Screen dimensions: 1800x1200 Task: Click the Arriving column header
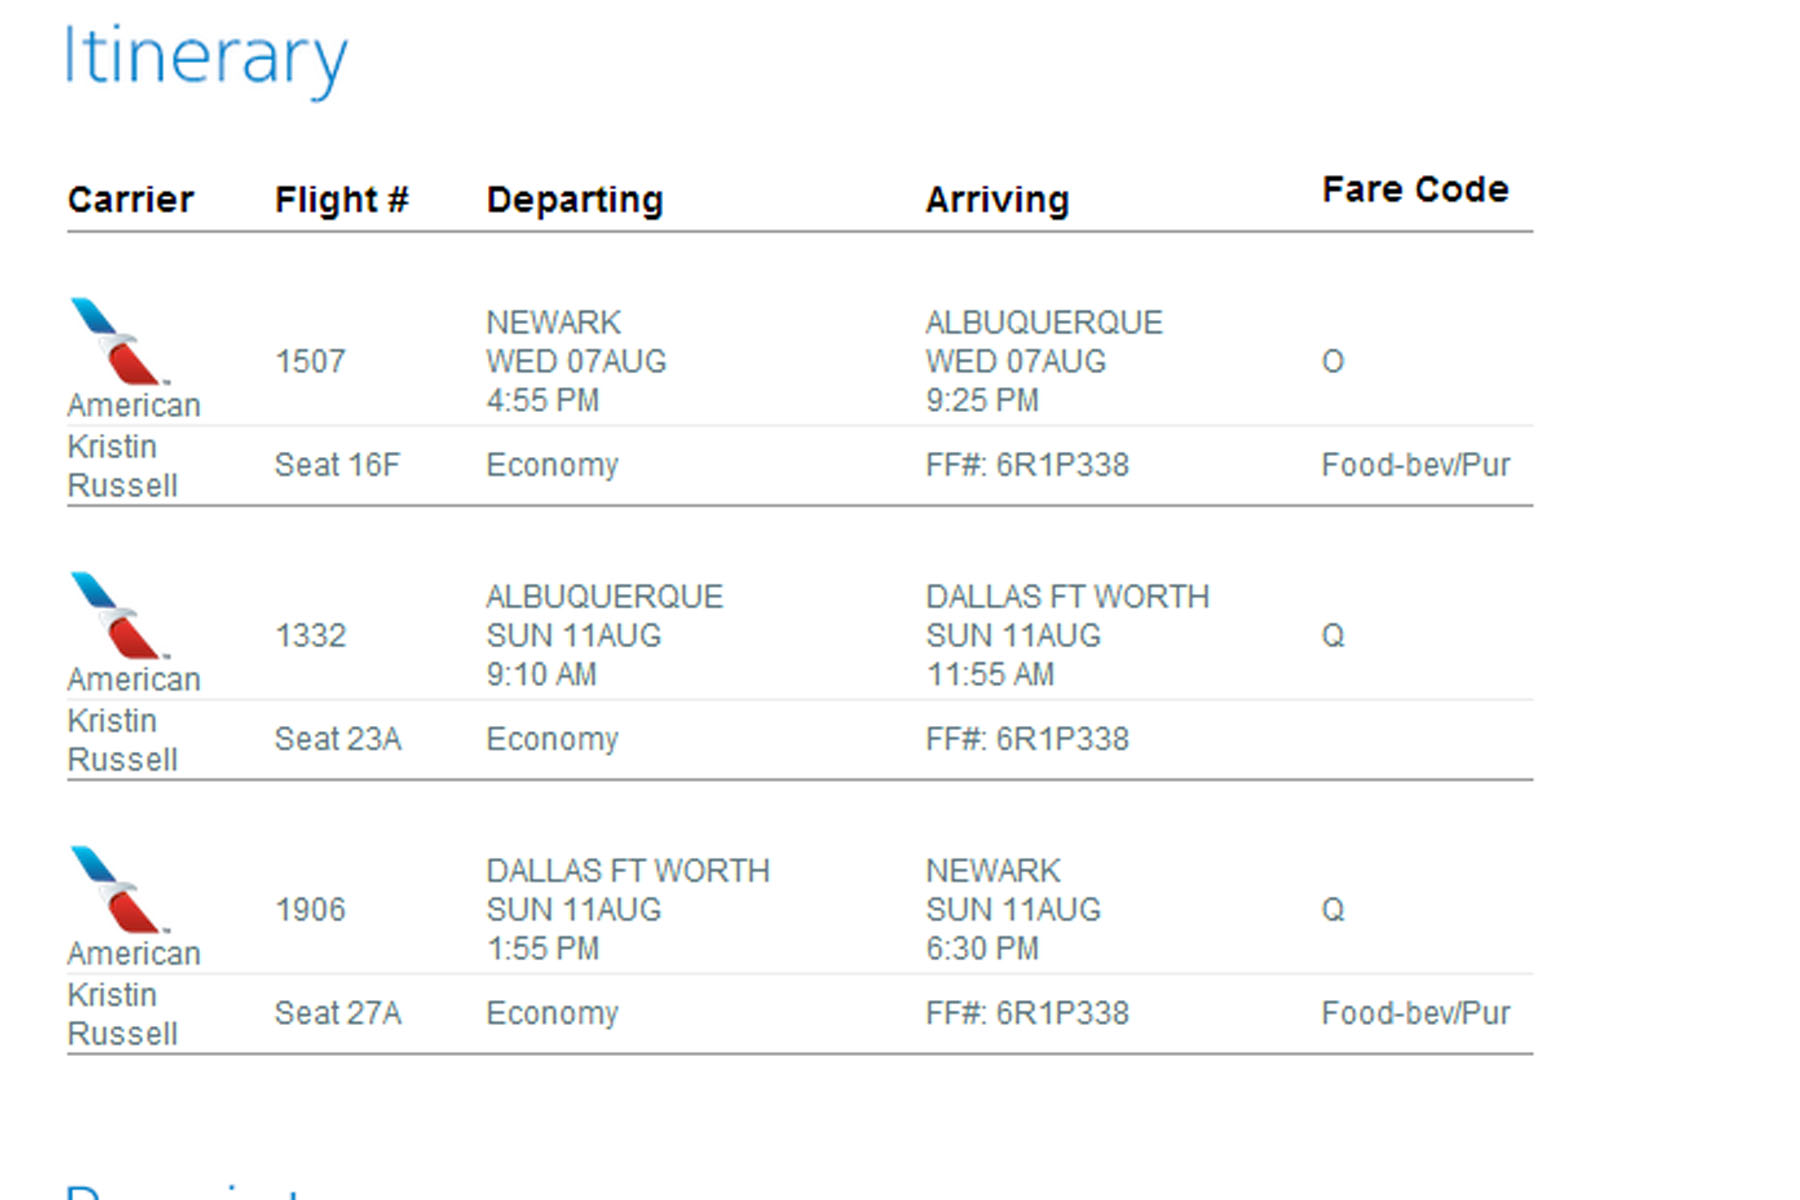pyautogui.click(x=997, y=200)
